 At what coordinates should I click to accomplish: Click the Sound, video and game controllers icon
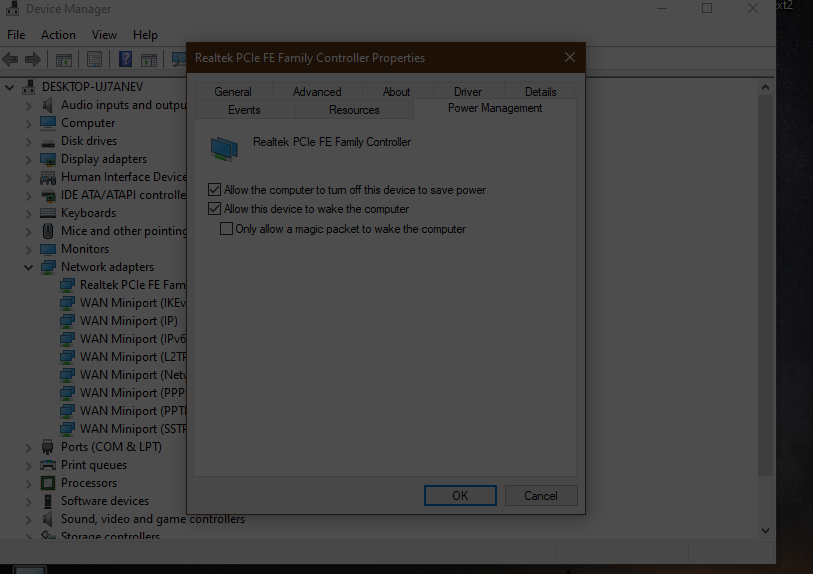(x=48, y=519)
